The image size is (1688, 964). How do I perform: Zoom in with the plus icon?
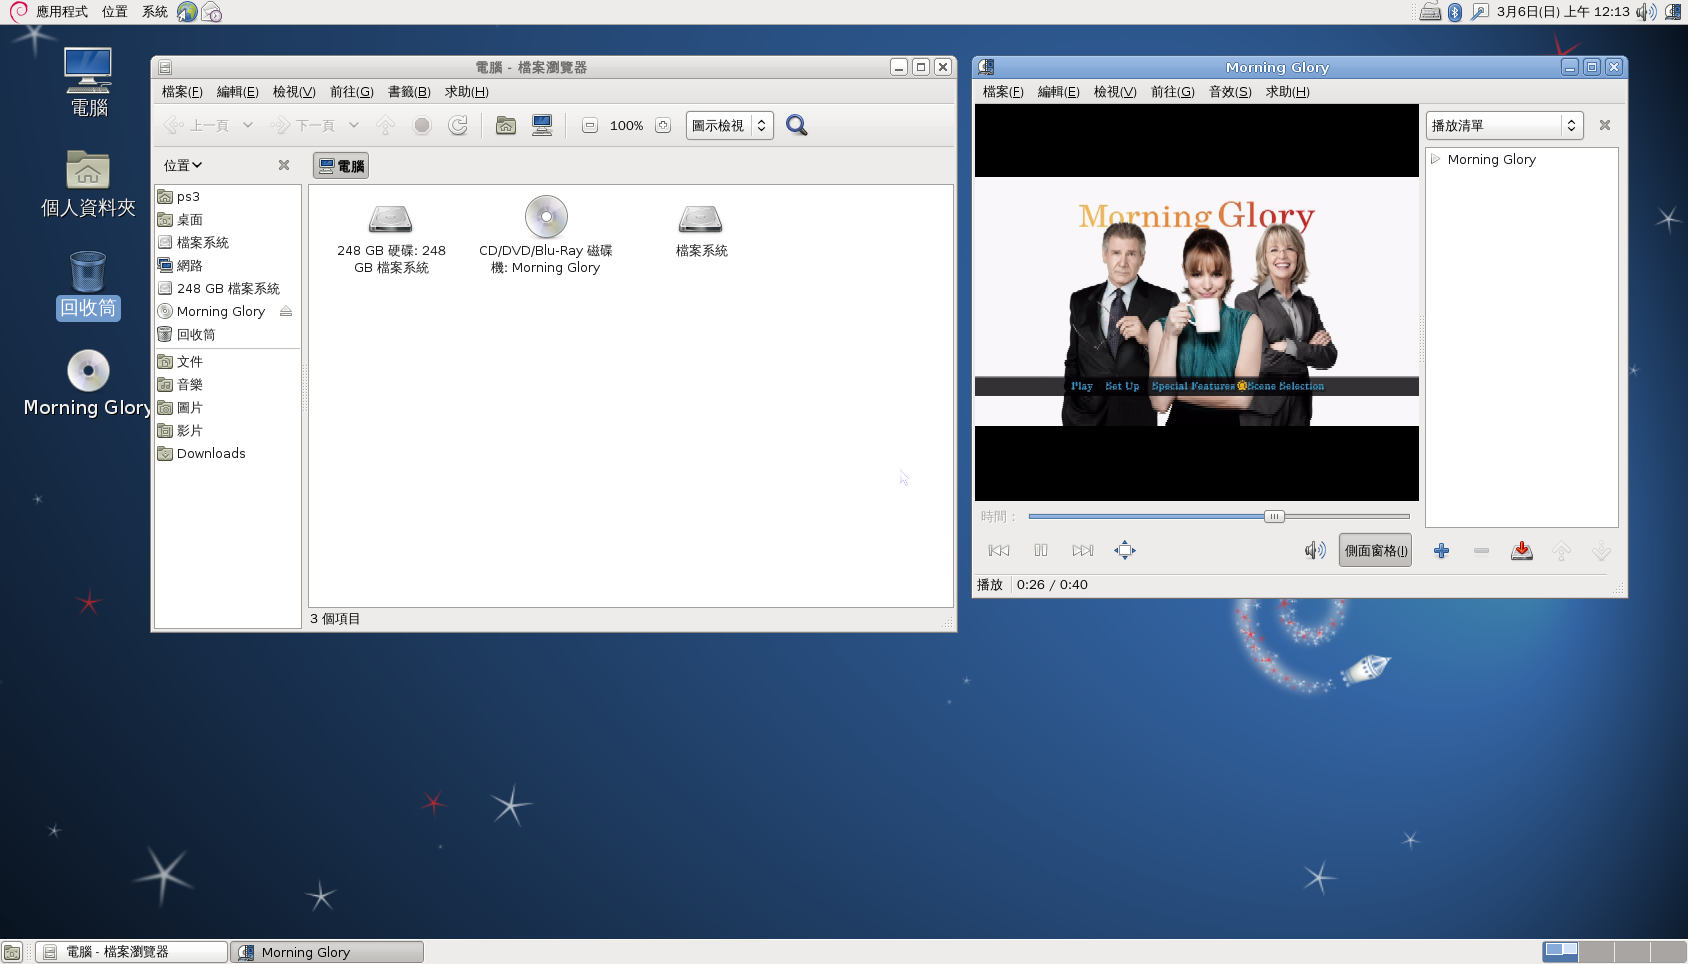663,125
